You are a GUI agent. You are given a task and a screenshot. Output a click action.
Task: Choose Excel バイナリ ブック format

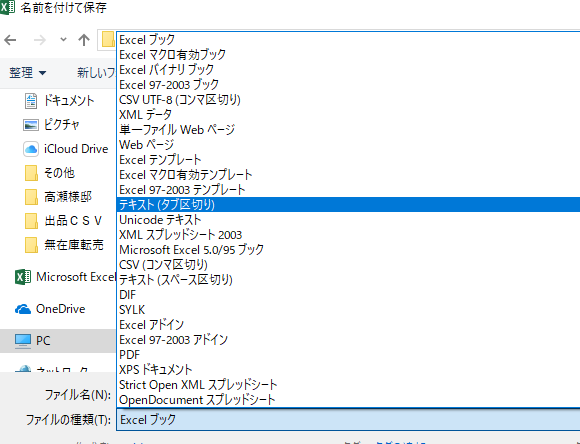pos(348,70)
